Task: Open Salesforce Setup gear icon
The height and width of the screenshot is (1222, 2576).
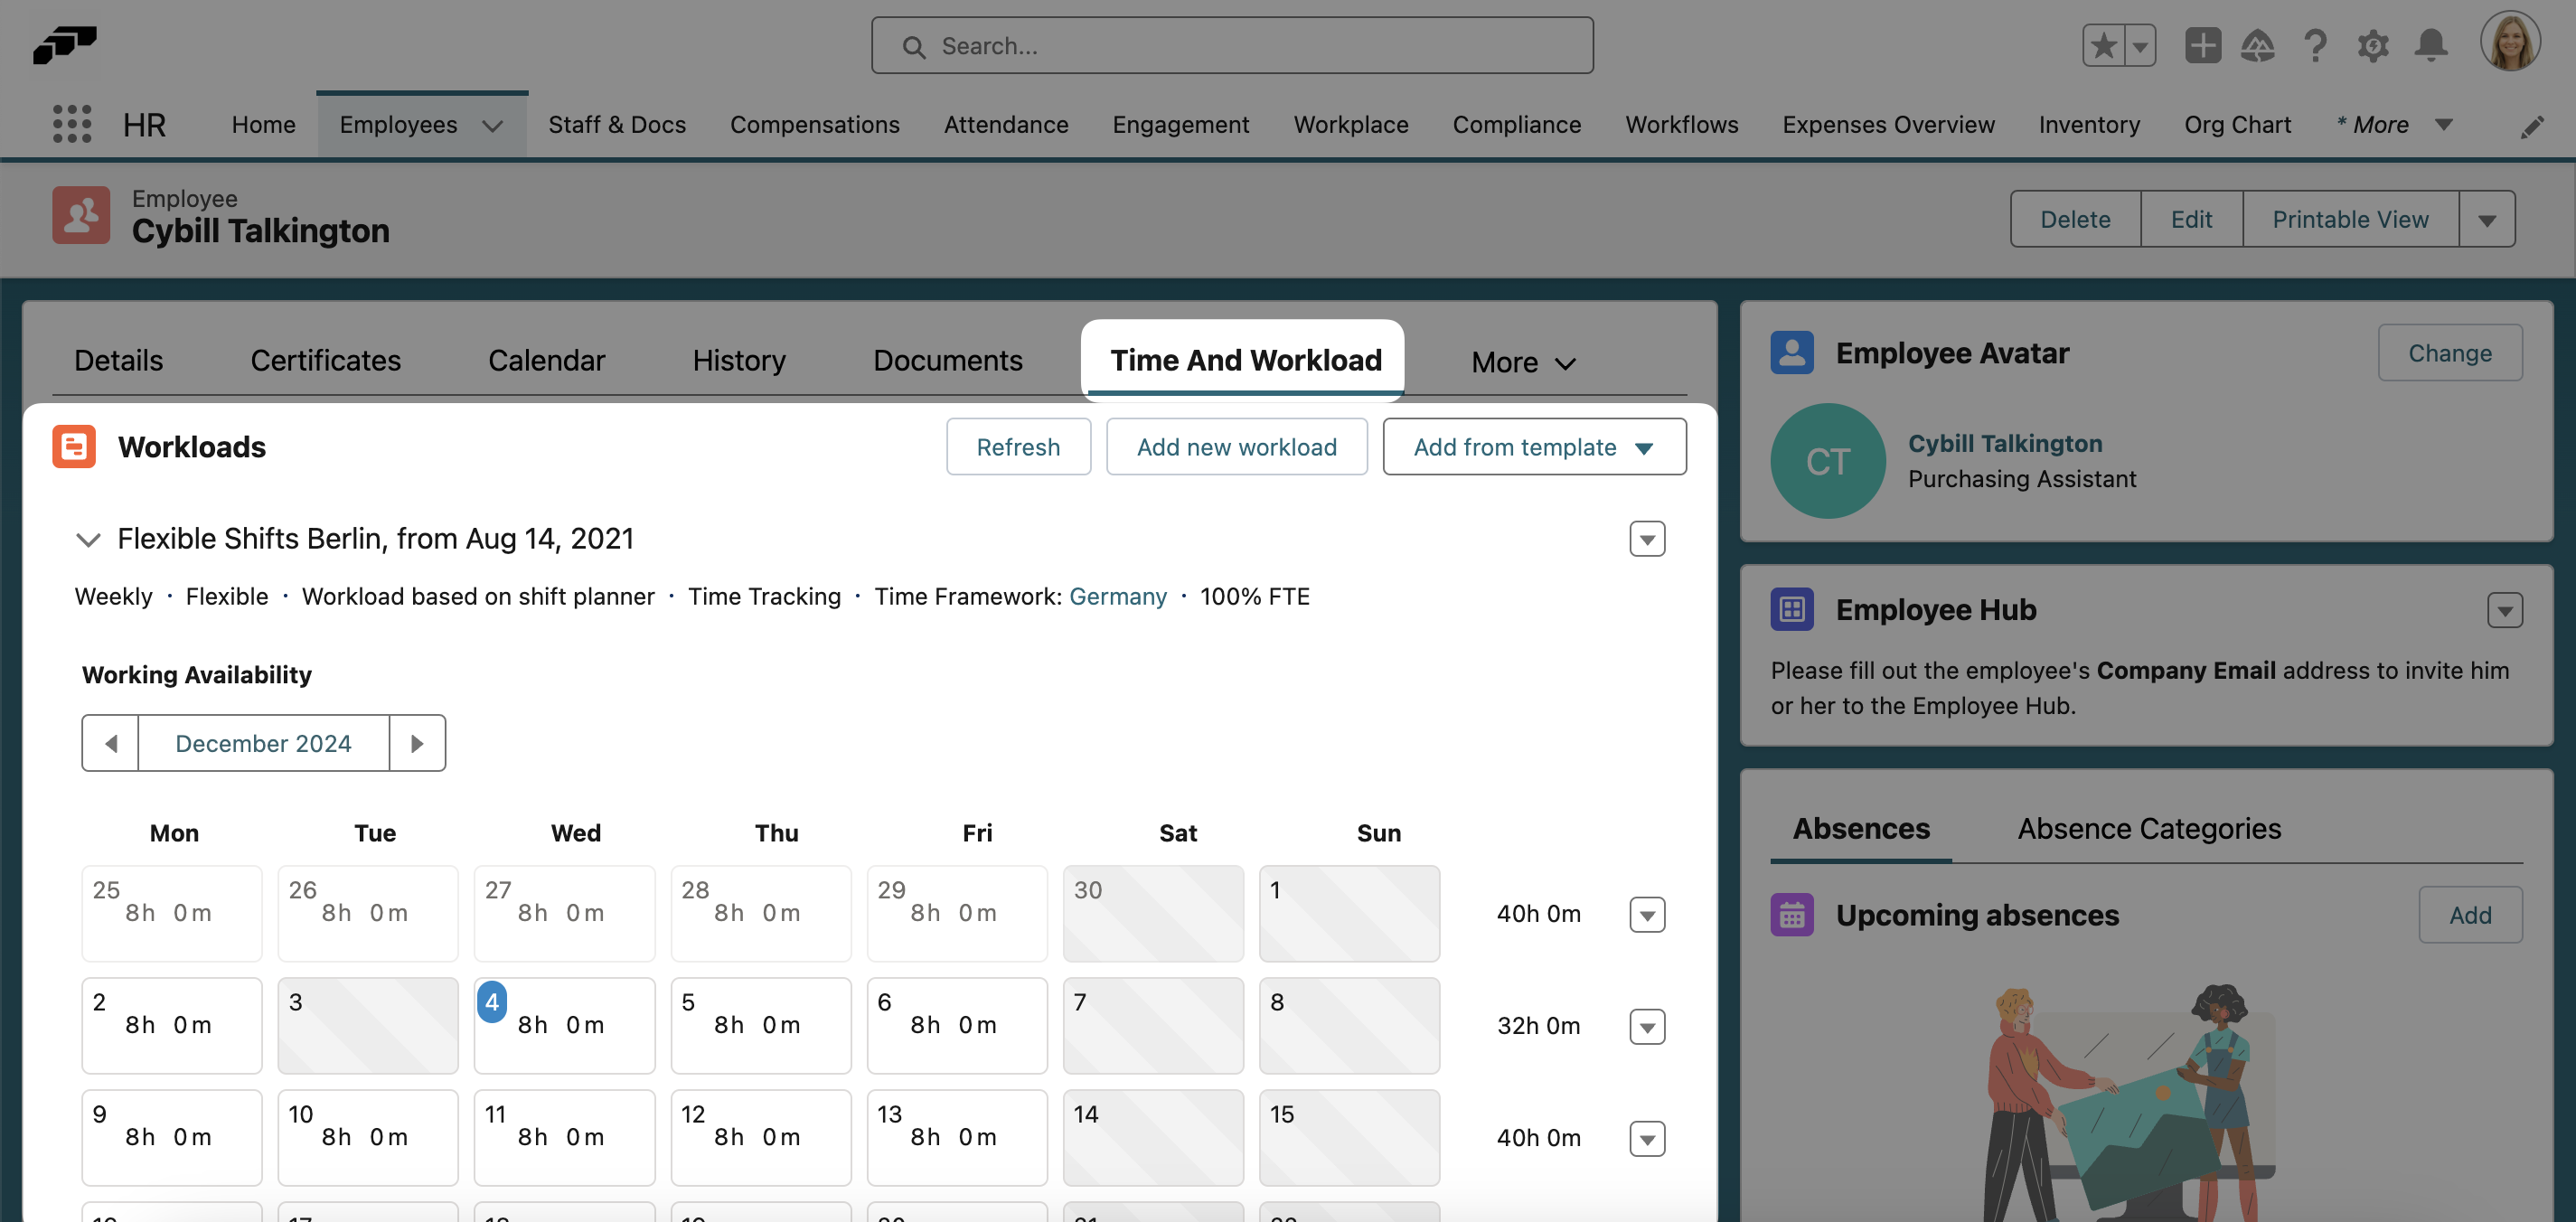Action: (2373, 45)
